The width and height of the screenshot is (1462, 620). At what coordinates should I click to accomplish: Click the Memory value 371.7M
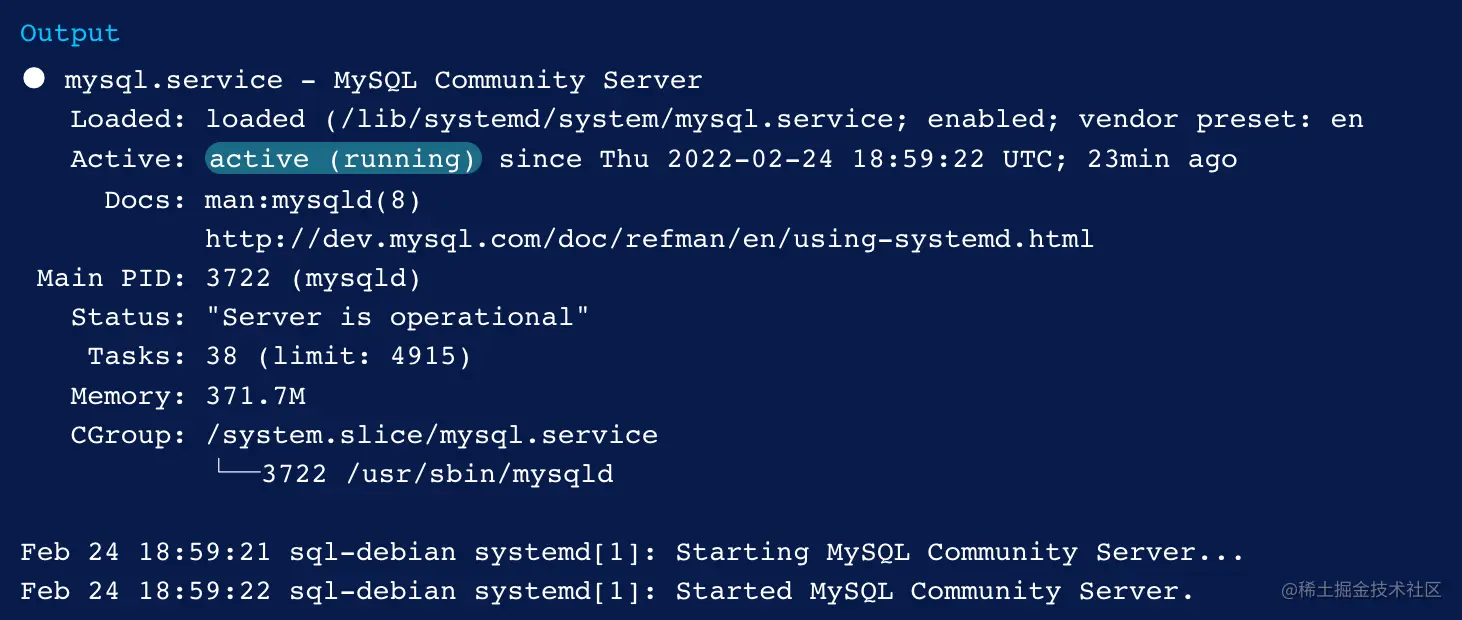pos(255,397)
